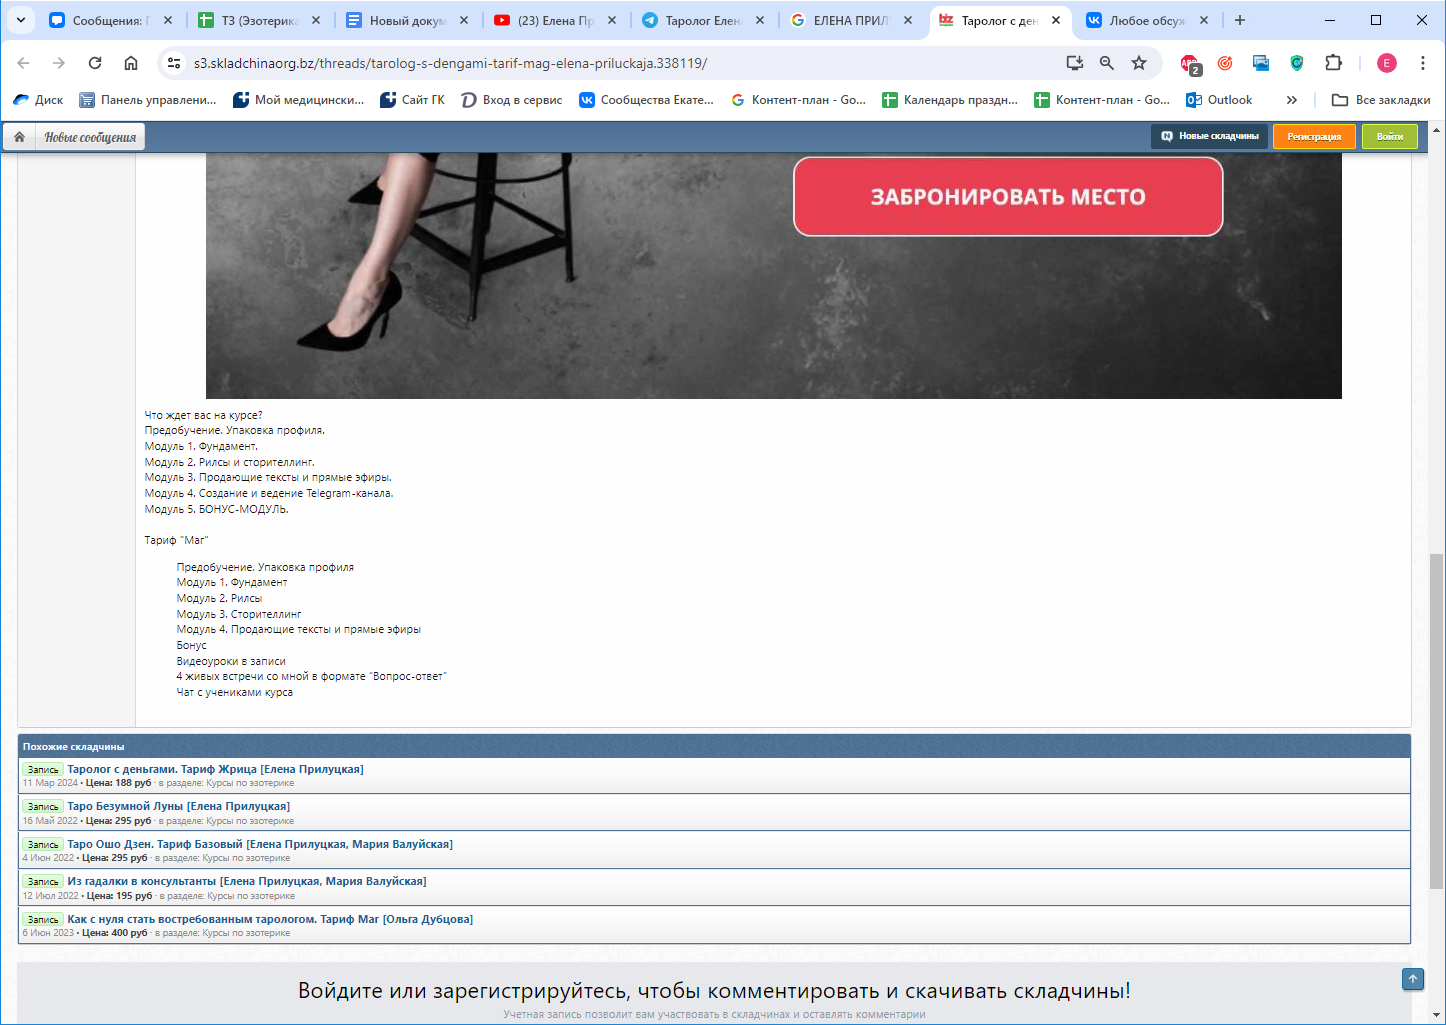Switch to the Новый документ tab
1446x1025 pixels.
click(x=407, y=20)
